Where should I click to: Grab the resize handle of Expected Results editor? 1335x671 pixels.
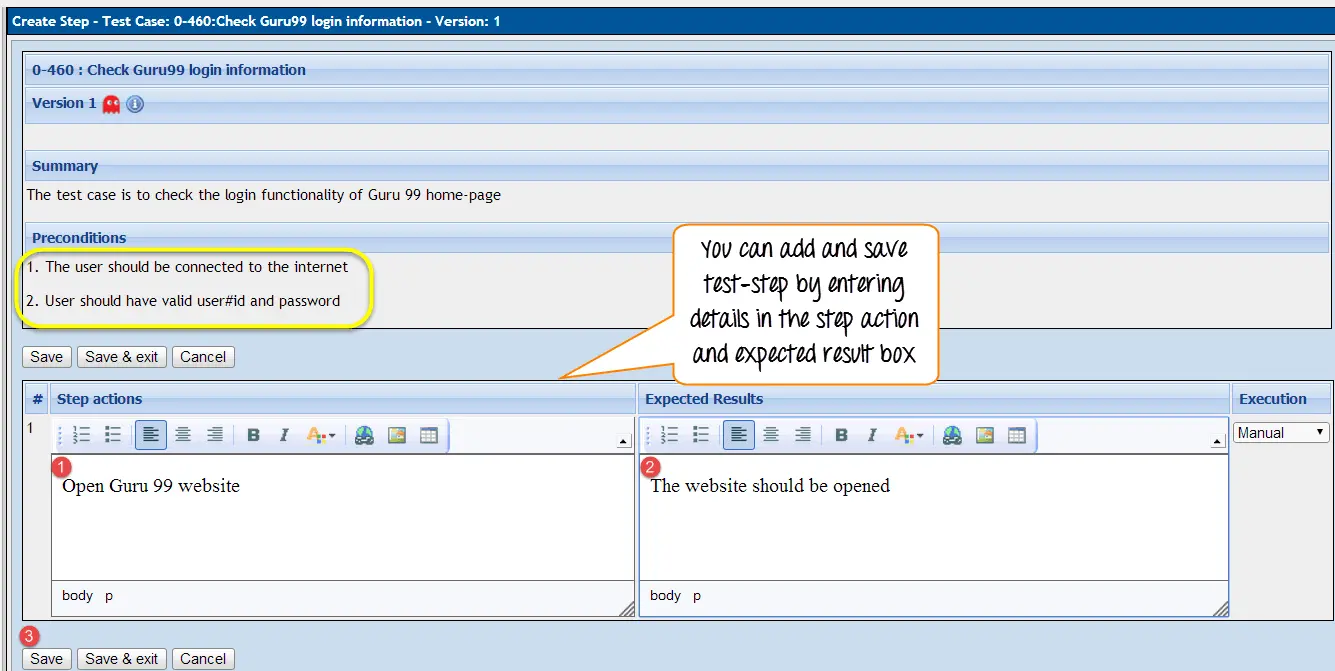click(1220, 608)
